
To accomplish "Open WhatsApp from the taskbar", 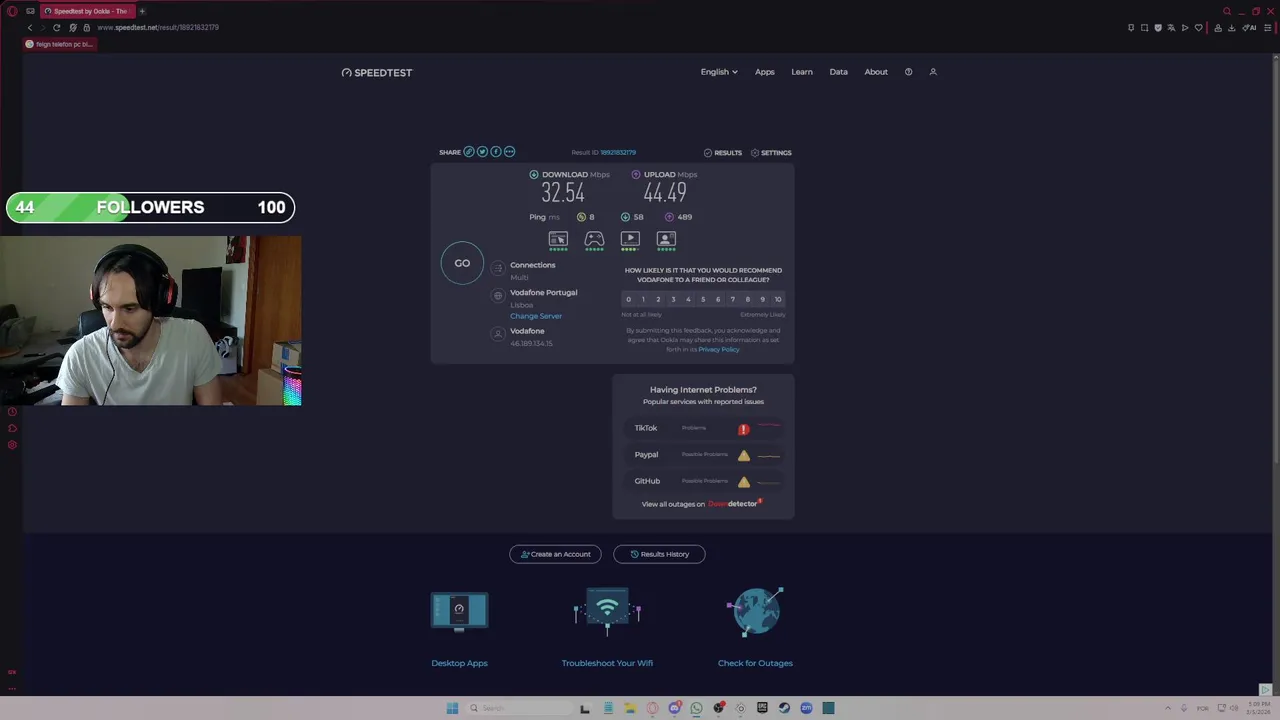I will click(x=696, y=708).
